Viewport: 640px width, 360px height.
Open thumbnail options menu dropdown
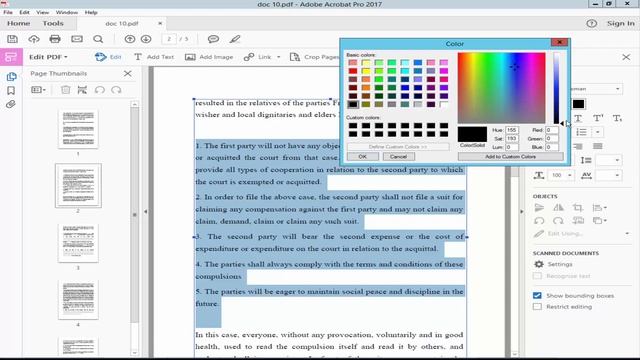click(39, 90)
